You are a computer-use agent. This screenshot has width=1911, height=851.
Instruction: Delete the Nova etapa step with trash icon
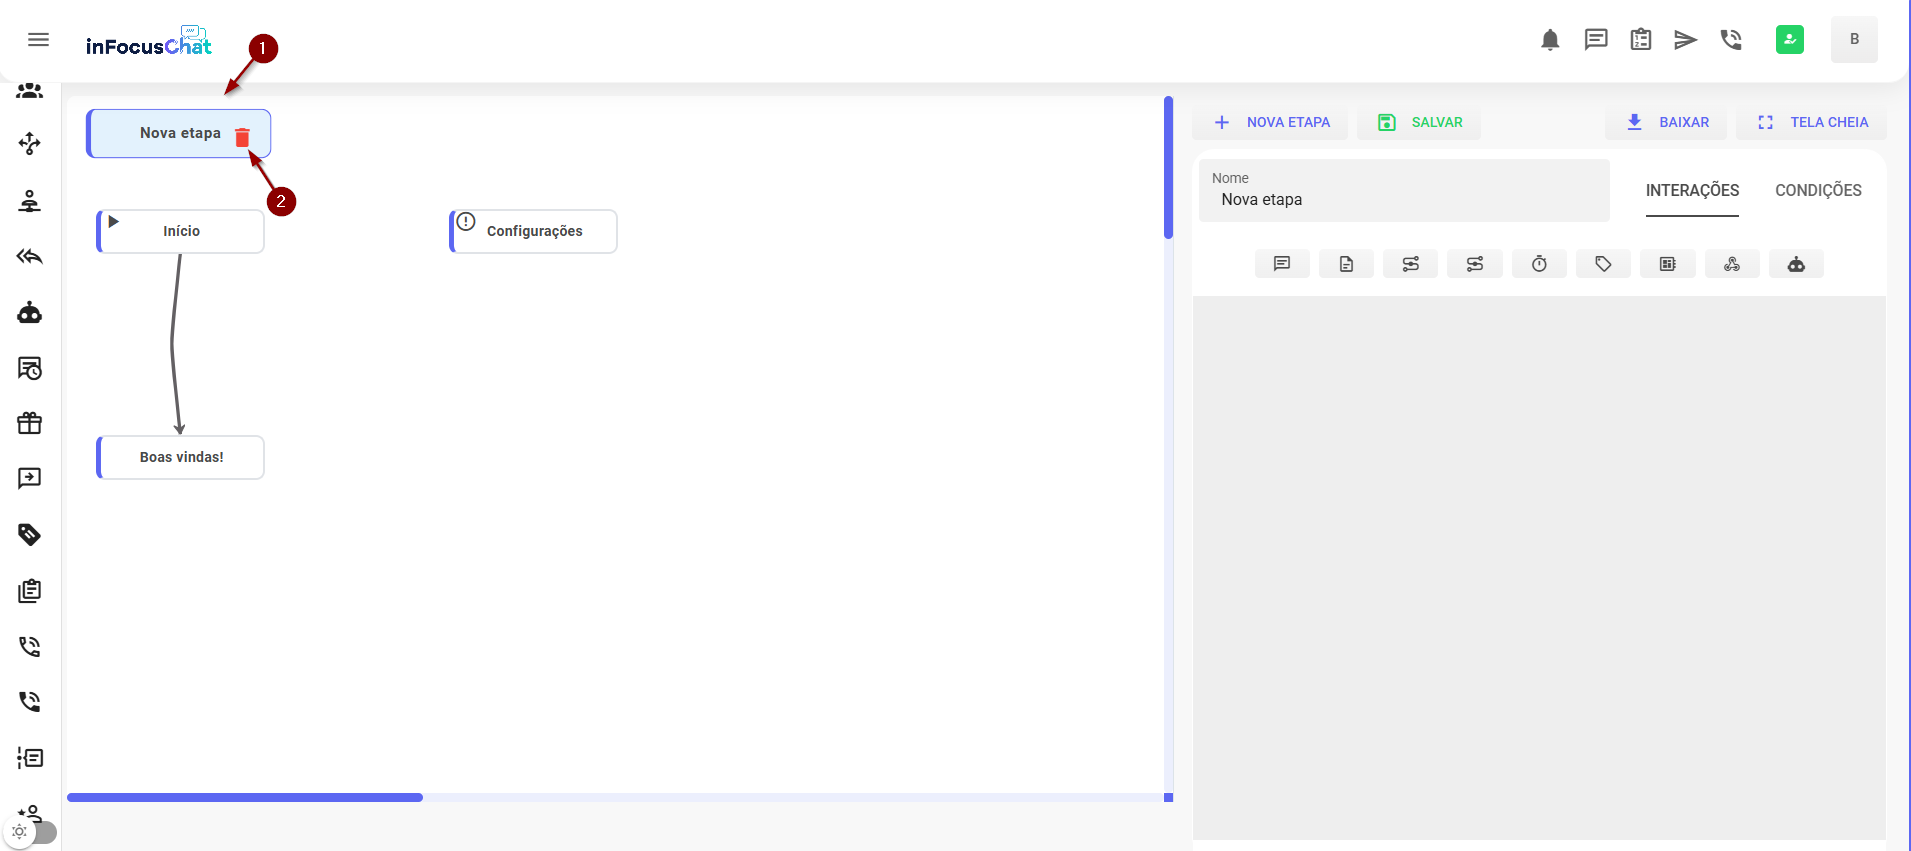click(x=242, y=138)
